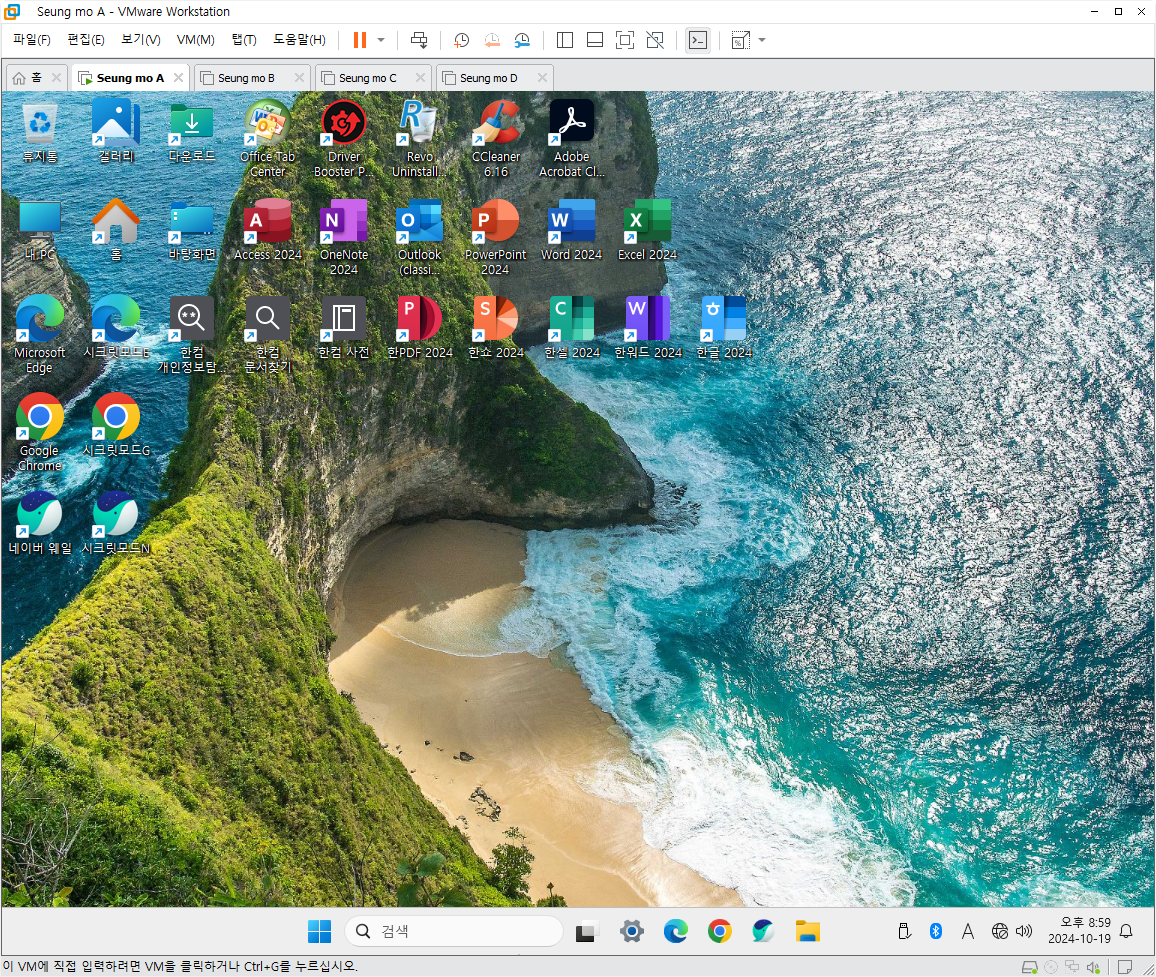Open the snapshot manager
This screenshot has width=1156, height=977.
[522, 40]
